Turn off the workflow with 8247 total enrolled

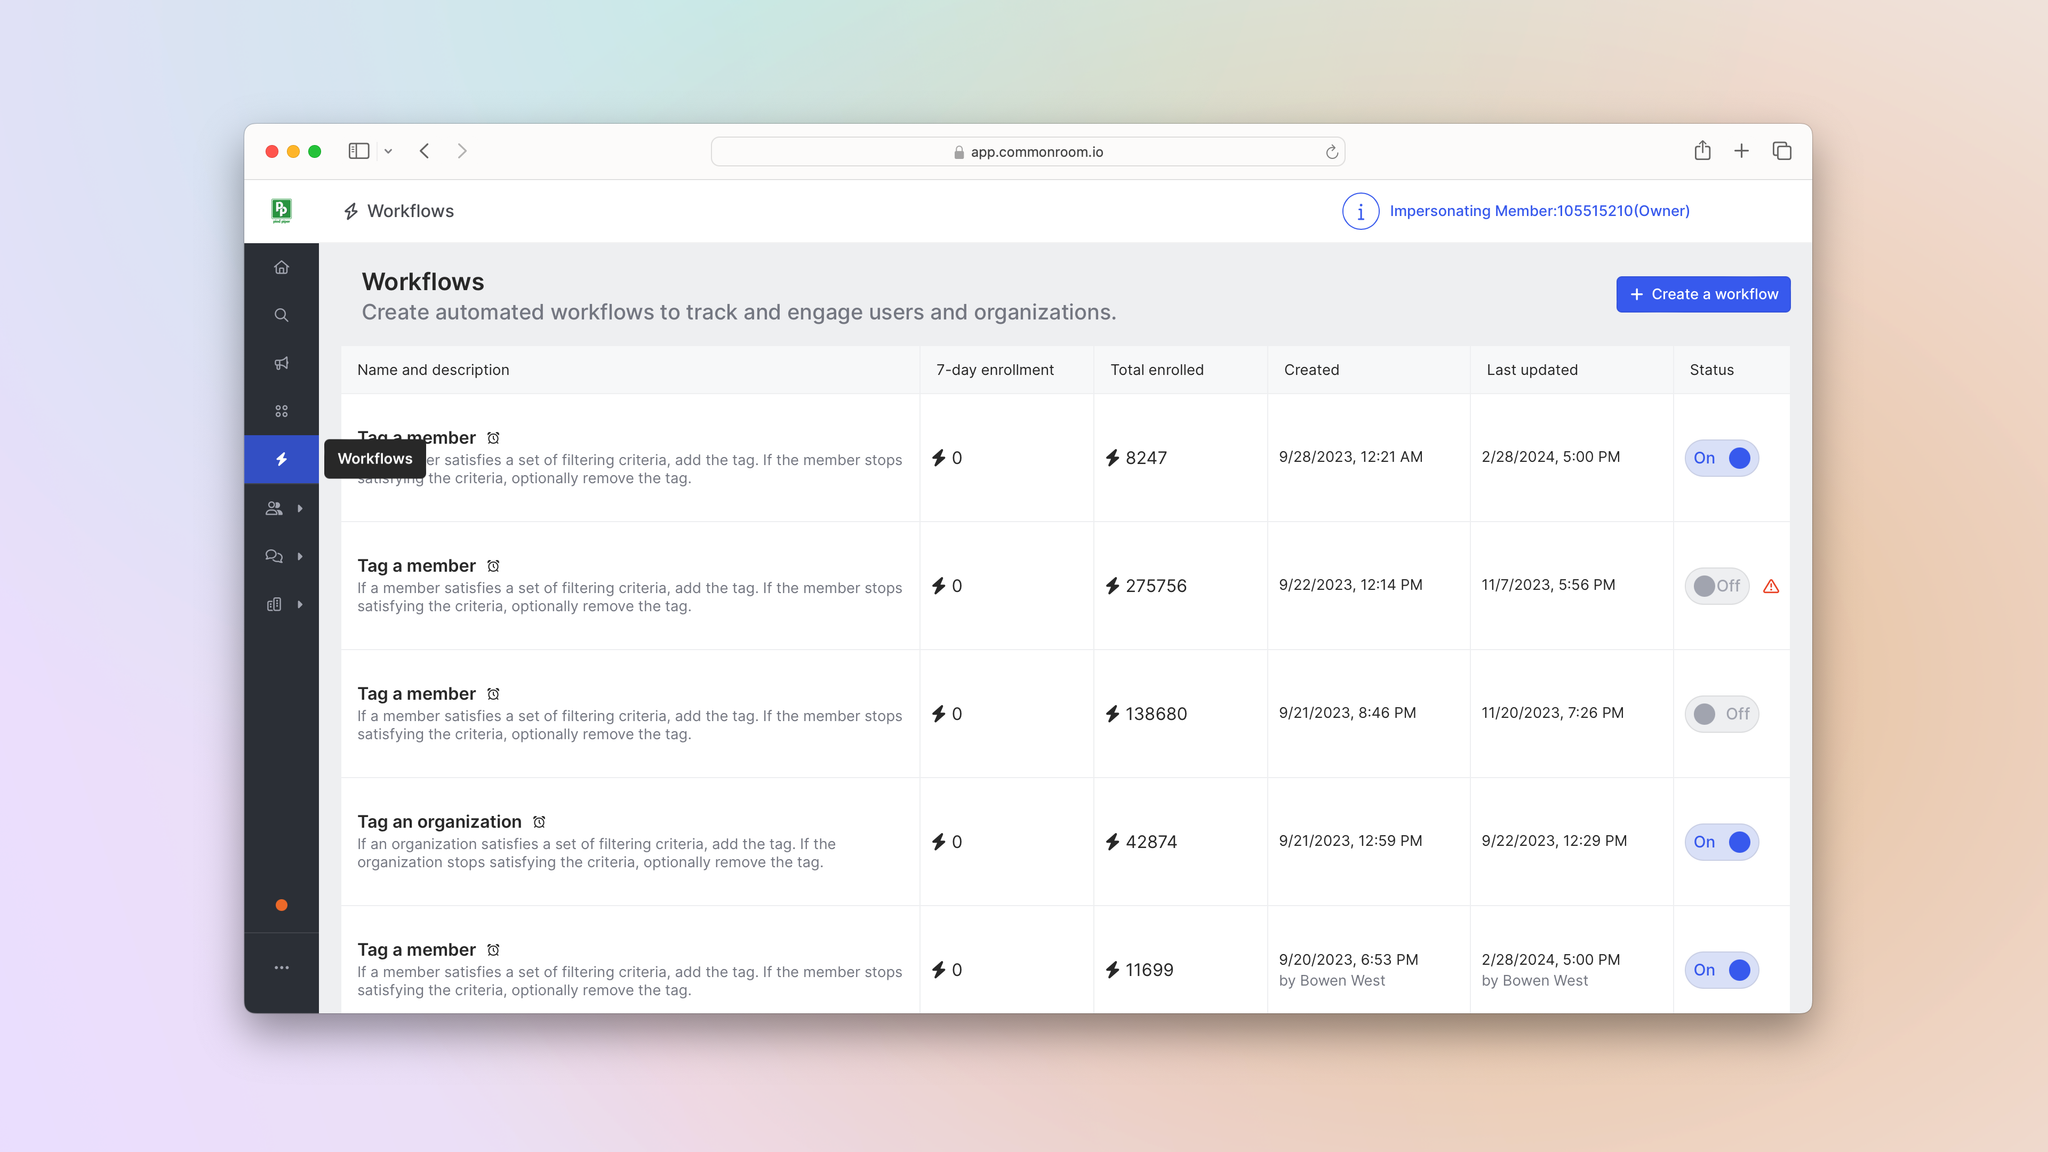click(x=1721, y=458)
